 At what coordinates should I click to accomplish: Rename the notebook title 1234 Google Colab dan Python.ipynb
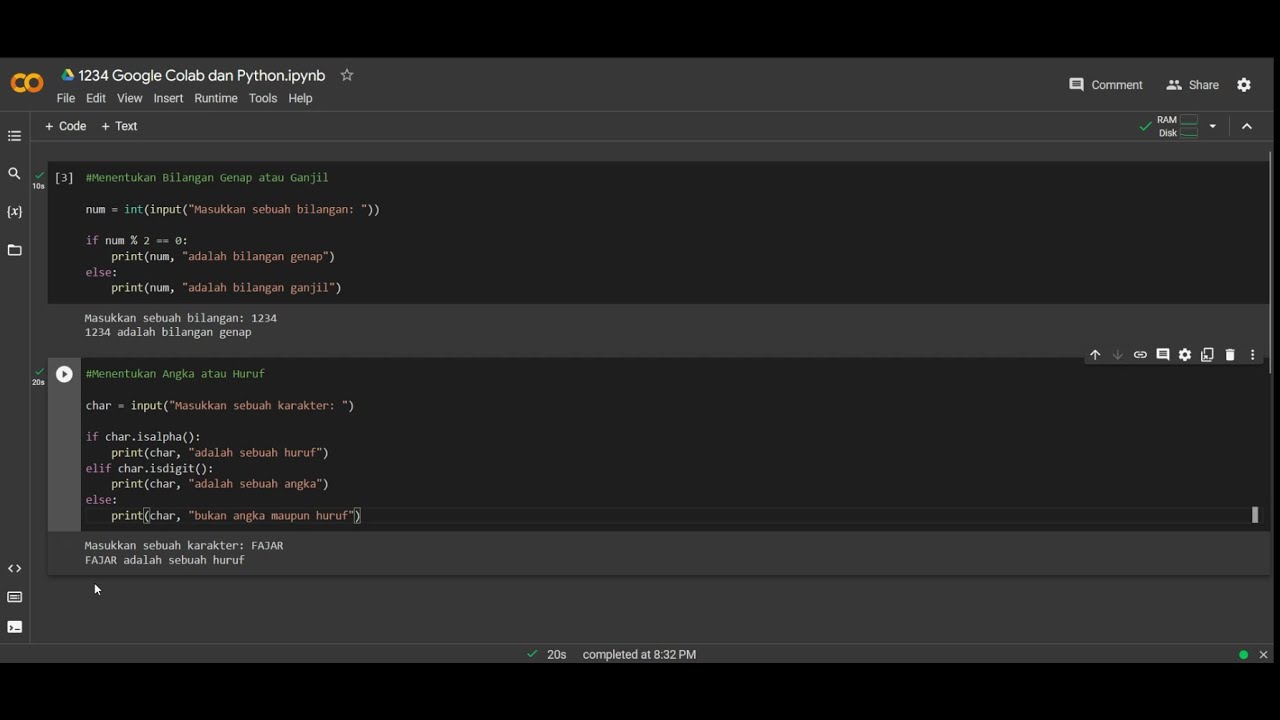(x=202, y=75)
